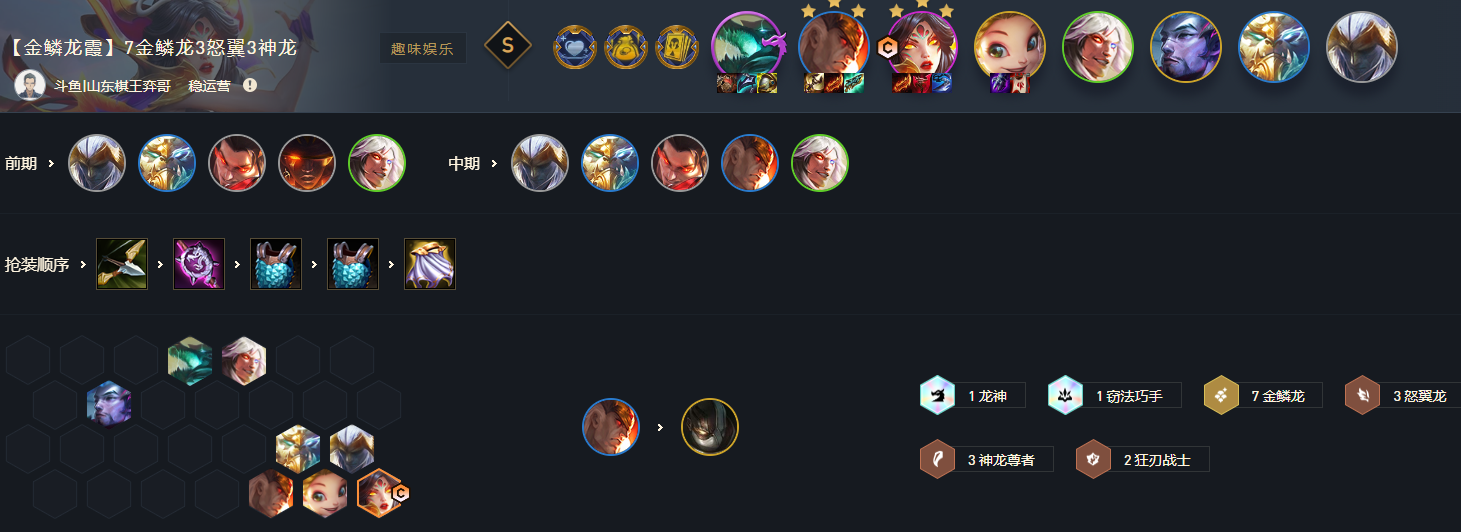Image resolution: width=1461 pixels, height=532 pixels.
Task: Select the carry hex marked C on board
Action: [x=380, y=492]
